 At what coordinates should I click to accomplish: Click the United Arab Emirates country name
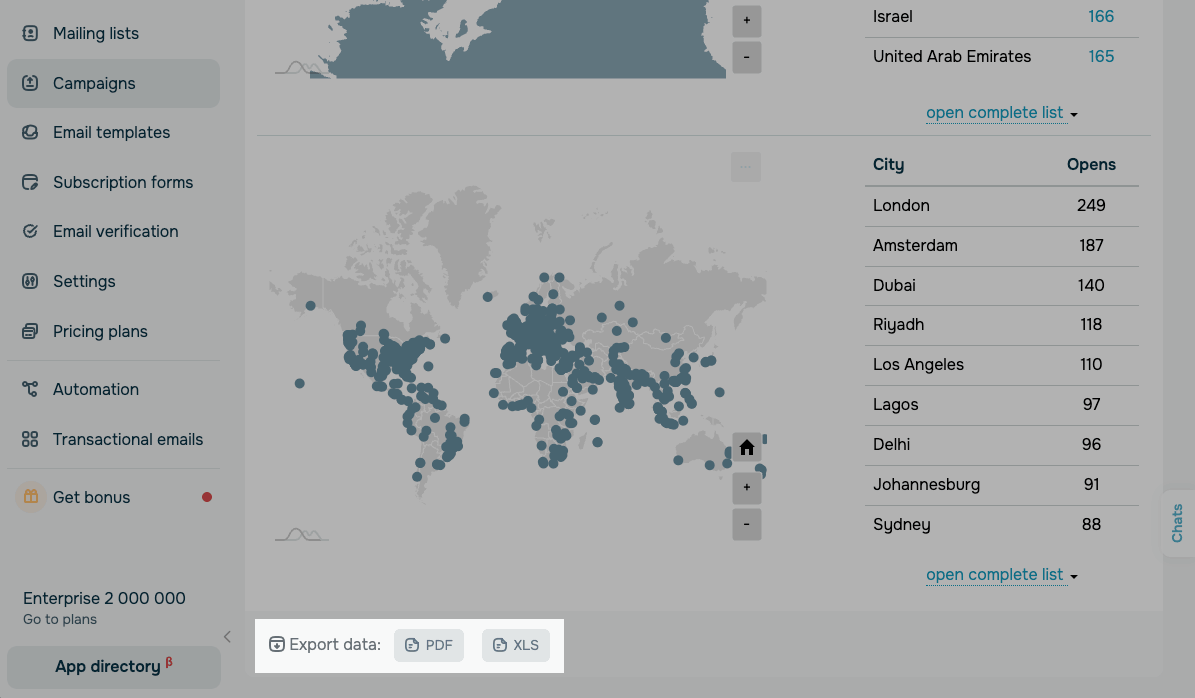coord(952,56)
